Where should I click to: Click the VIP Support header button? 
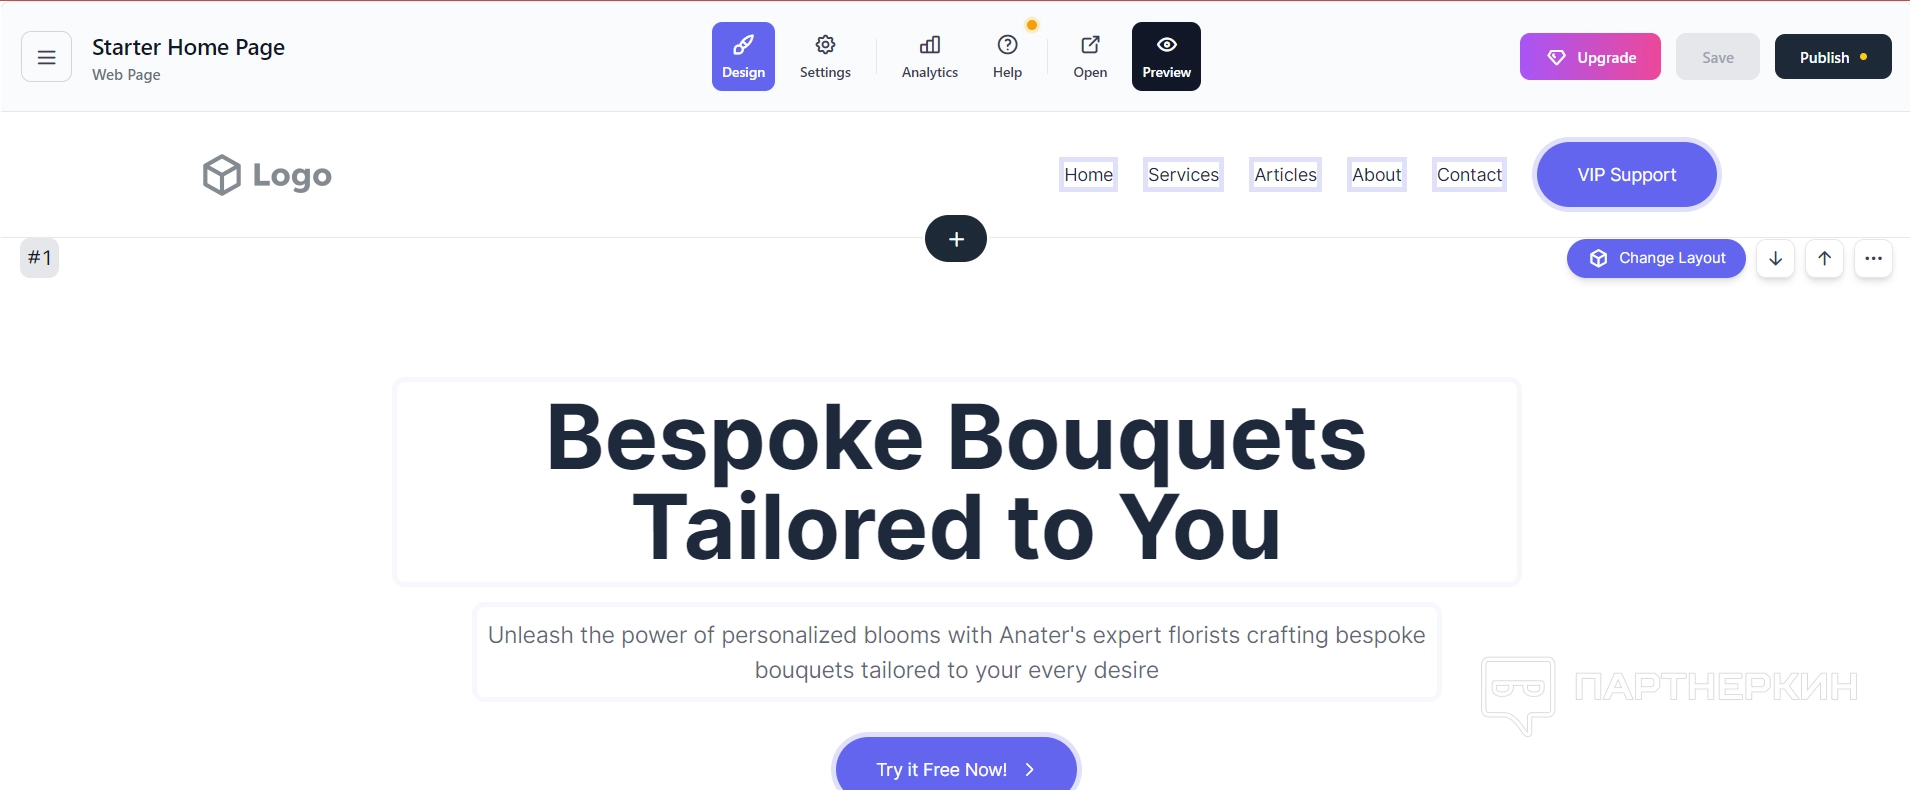pyautogui.click(x=1627, y=175)
